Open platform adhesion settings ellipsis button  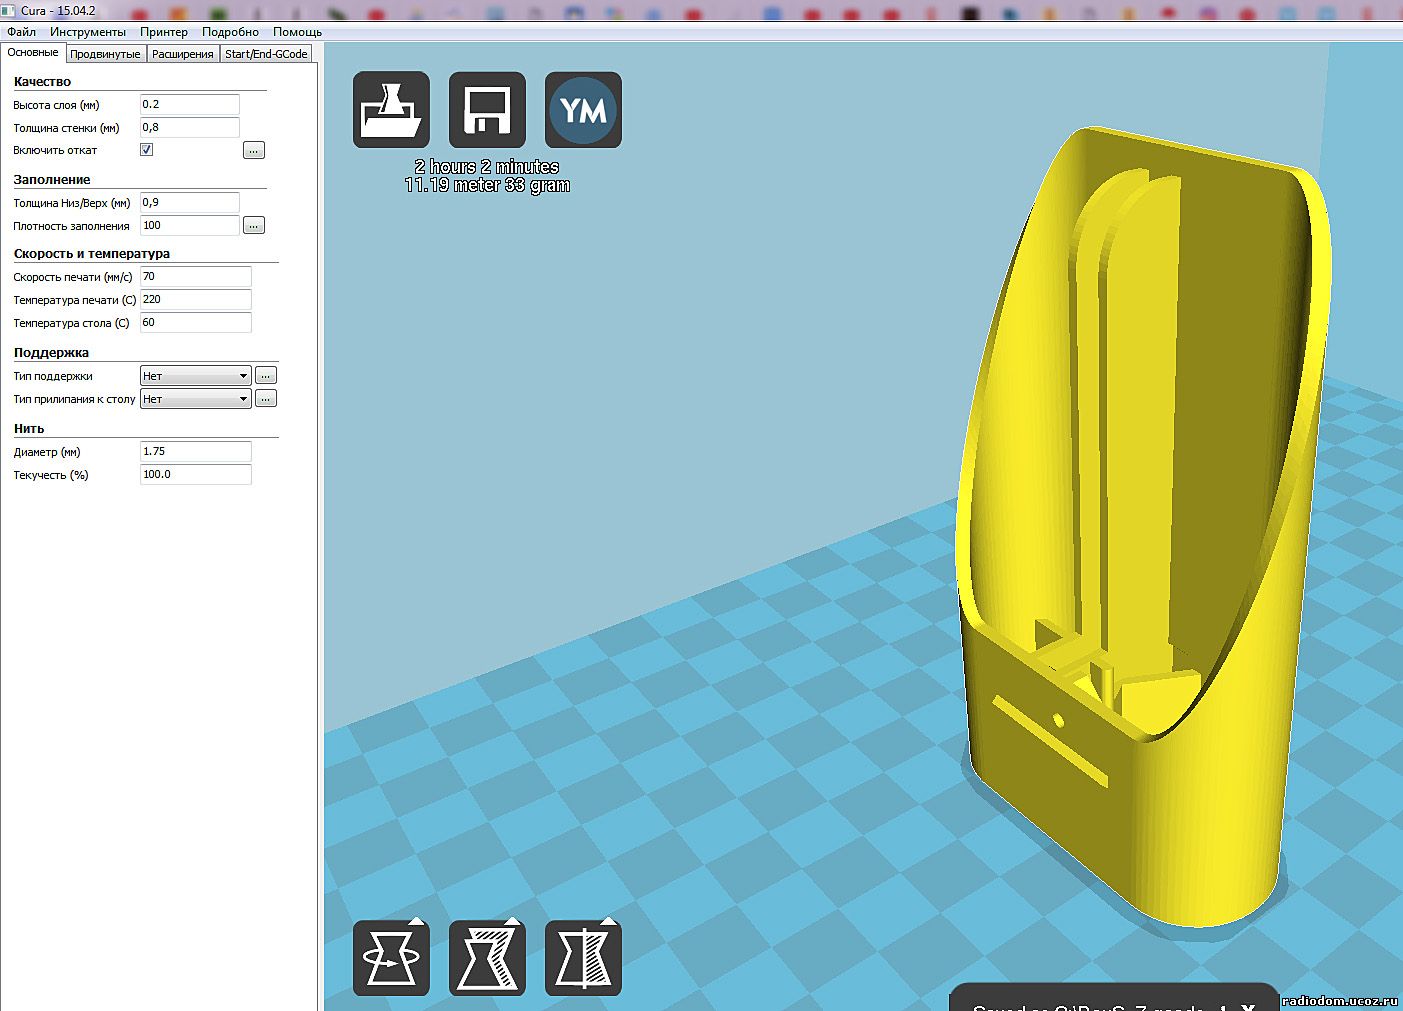click(x=266, y=398)
